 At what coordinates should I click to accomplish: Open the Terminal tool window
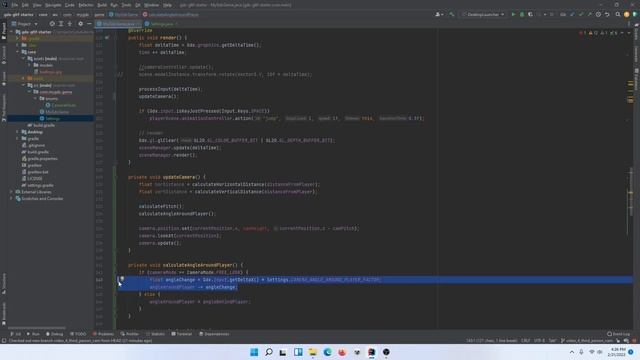coord(182,334)
